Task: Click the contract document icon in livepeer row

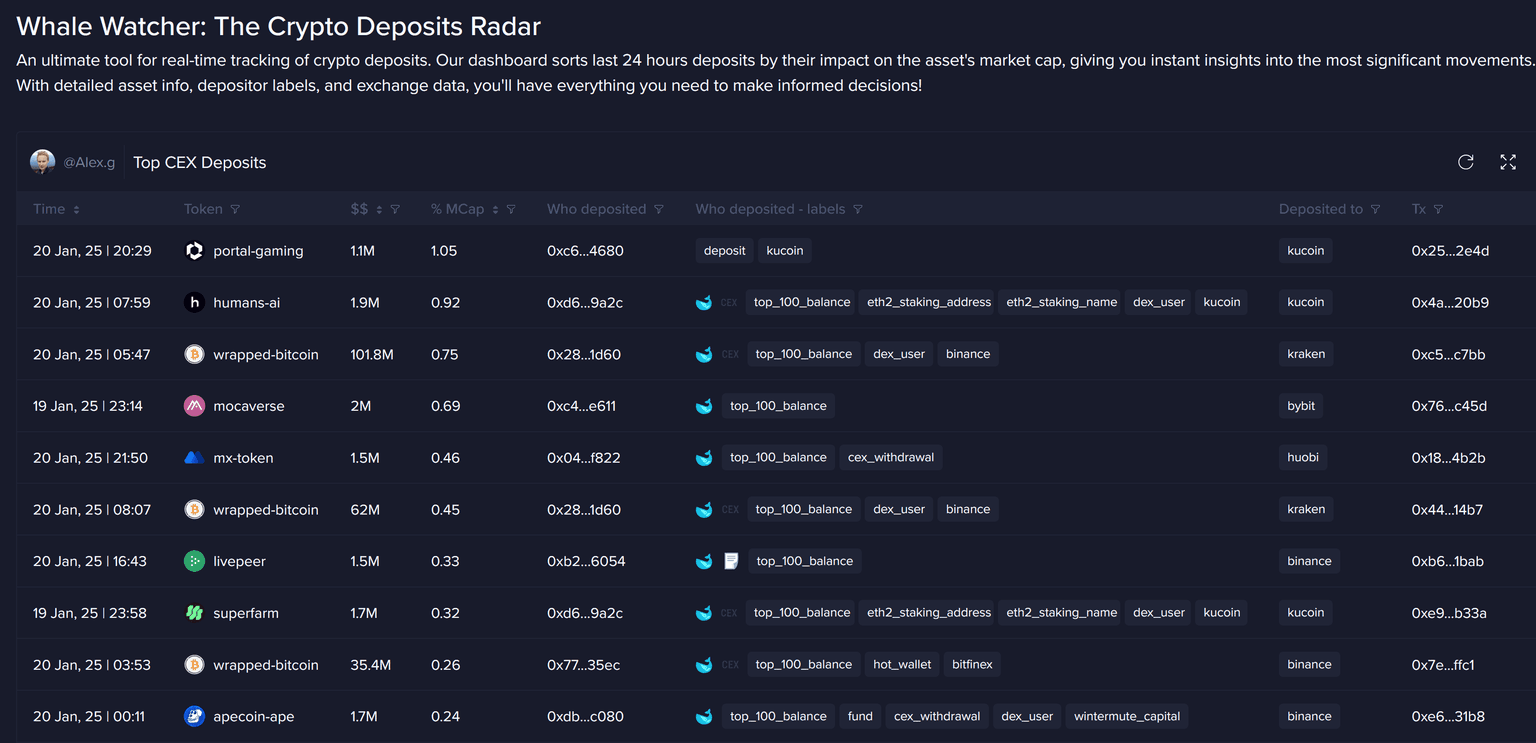Action: click(x=731, y=561)
